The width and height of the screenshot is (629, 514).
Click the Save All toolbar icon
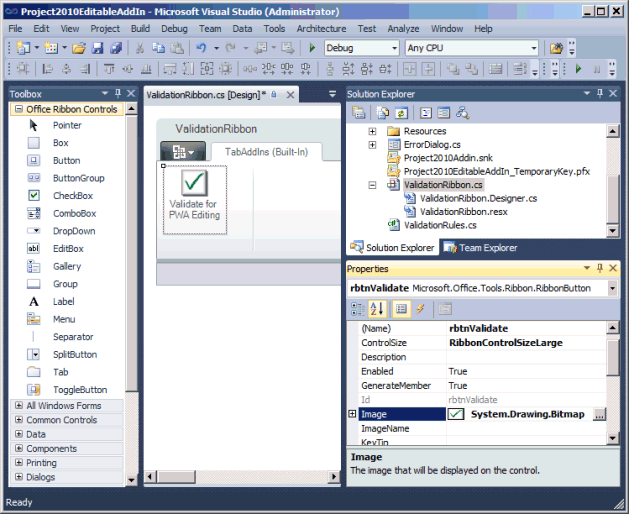[x=116, y=48]
